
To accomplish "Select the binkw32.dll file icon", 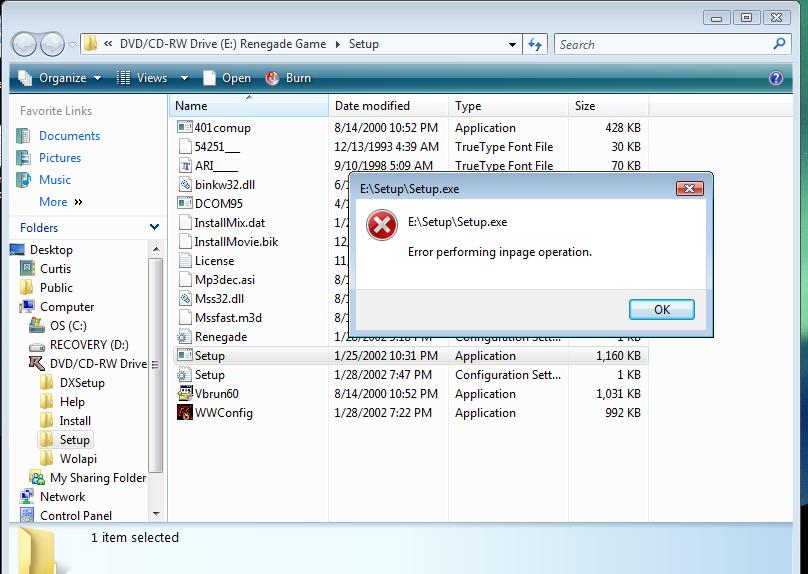I will coord(185,185).
